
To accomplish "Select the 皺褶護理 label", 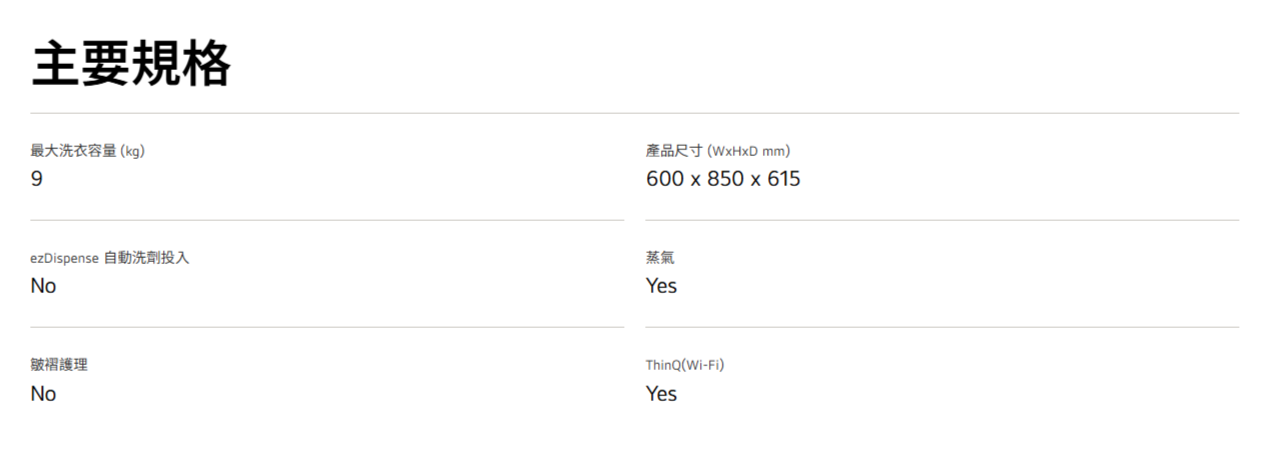I will [59, 365].
